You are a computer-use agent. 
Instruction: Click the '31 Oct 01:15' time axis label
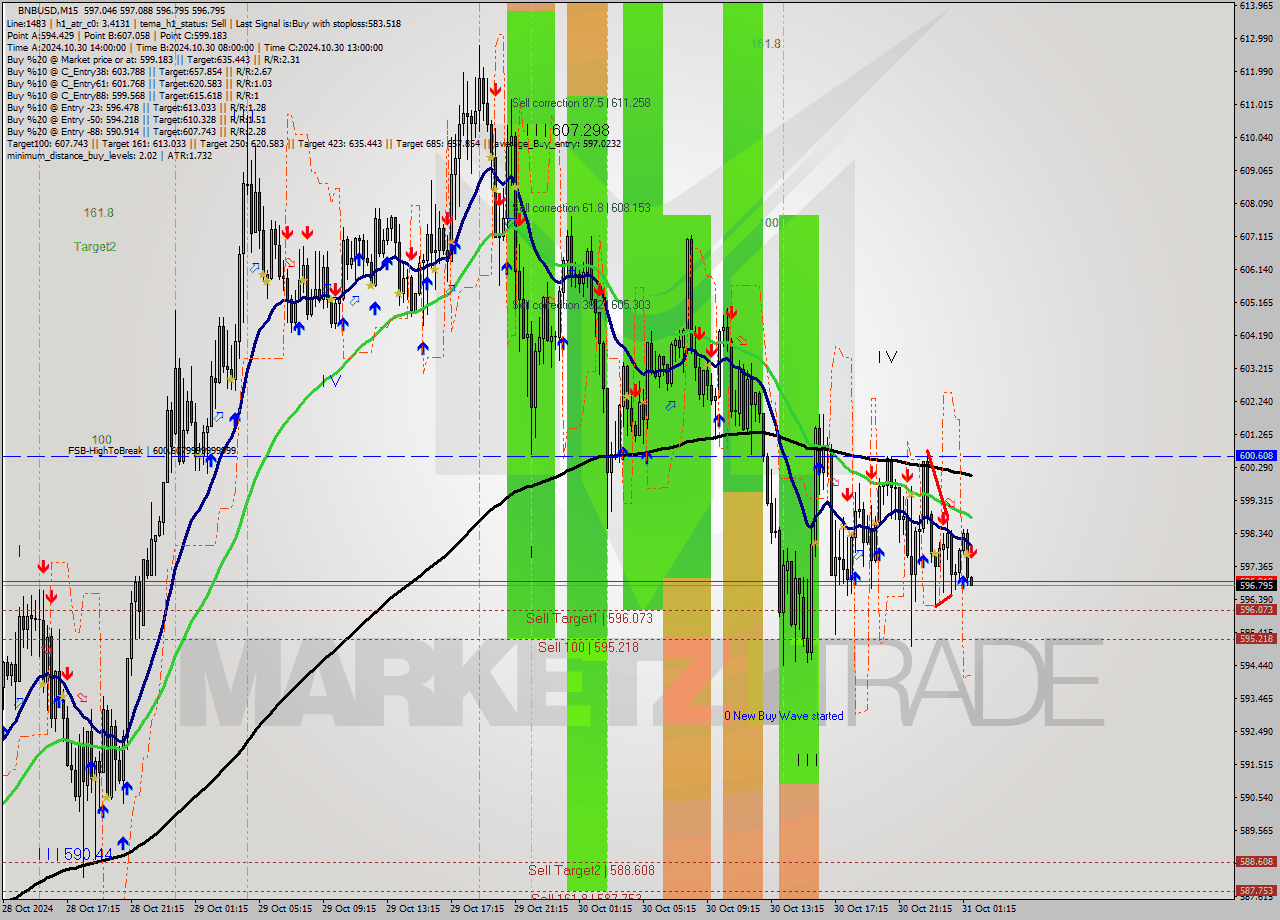(x=988, y=909)
